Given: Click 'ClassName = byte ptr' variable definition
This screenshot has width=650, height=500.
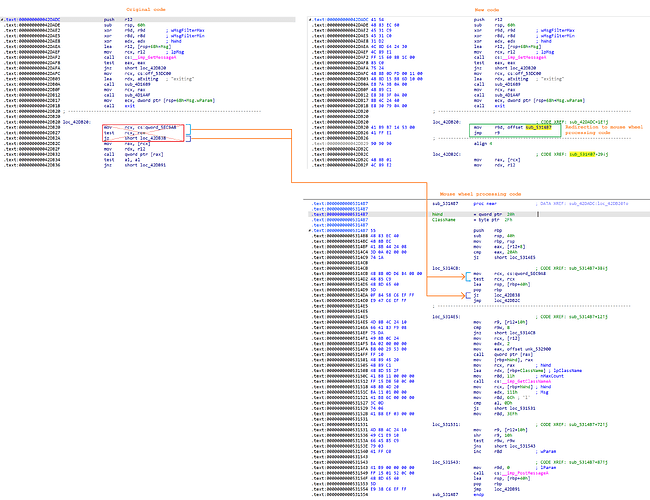Looking at the screenshot, I should pos(472,220).
